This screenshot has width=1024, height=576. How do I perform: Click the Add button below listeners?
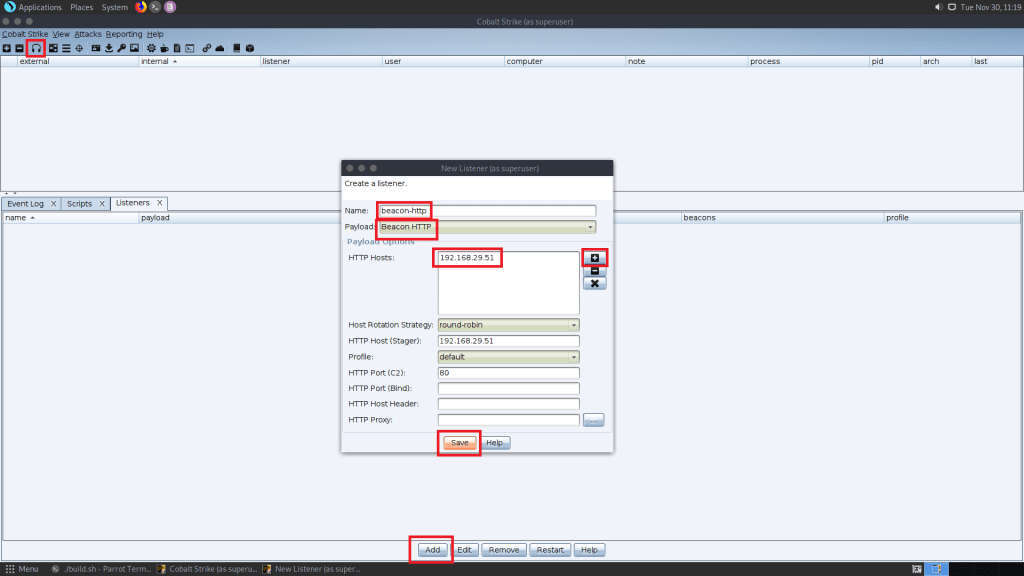(432, 550)
